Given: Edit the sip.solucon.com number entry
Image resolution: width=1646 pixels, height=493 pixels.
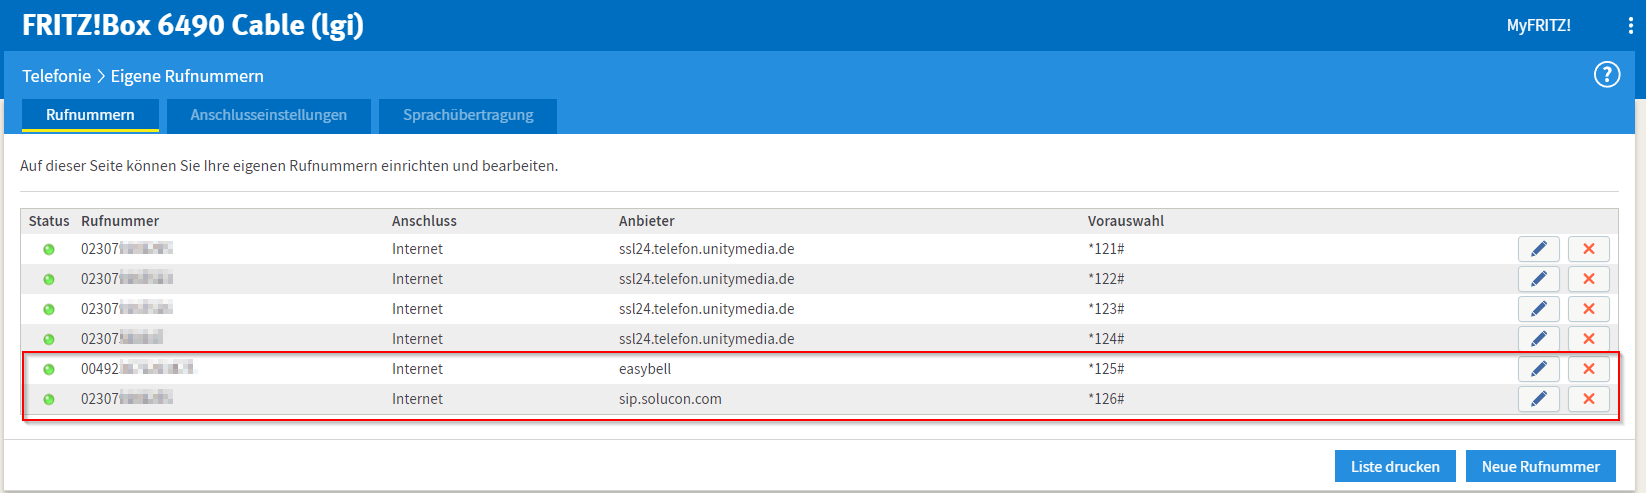Looking at the screenshot, I should 1538,399.
